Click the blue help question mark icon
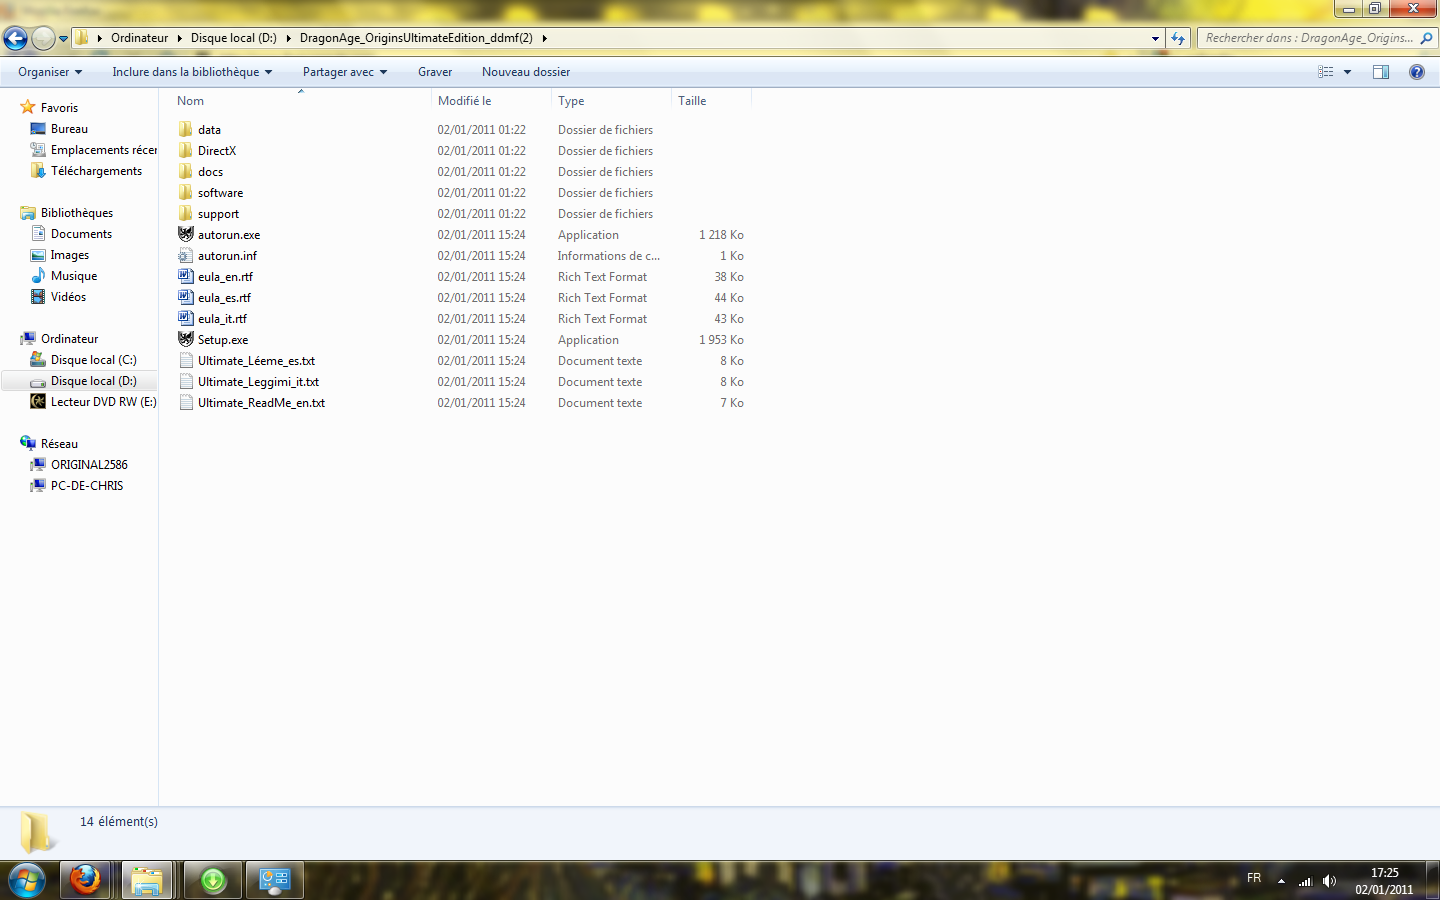 tap(1417, 72)
